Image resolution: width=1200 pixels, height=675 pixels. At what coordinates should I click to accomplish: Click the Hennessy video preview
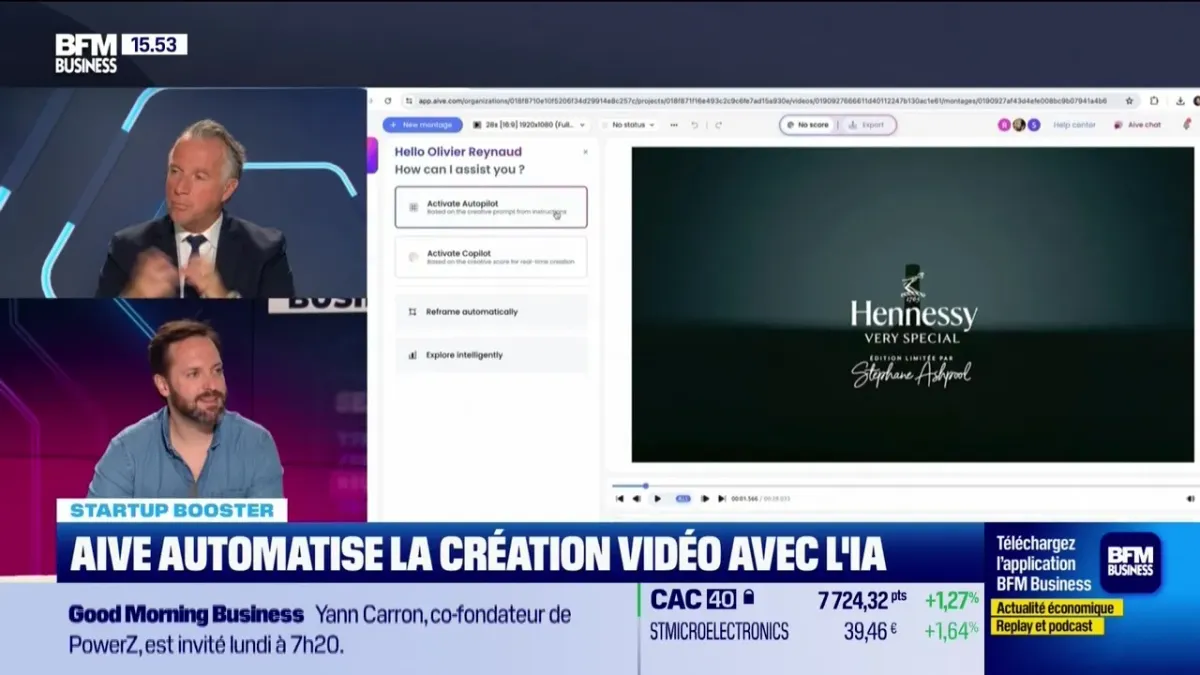[912, 304]
